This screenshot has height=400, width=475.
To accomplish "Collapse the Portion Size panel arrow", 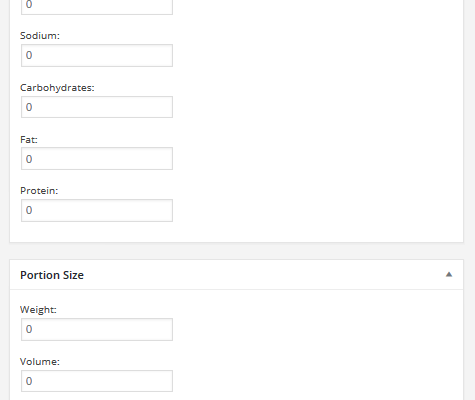I will 449,275.
